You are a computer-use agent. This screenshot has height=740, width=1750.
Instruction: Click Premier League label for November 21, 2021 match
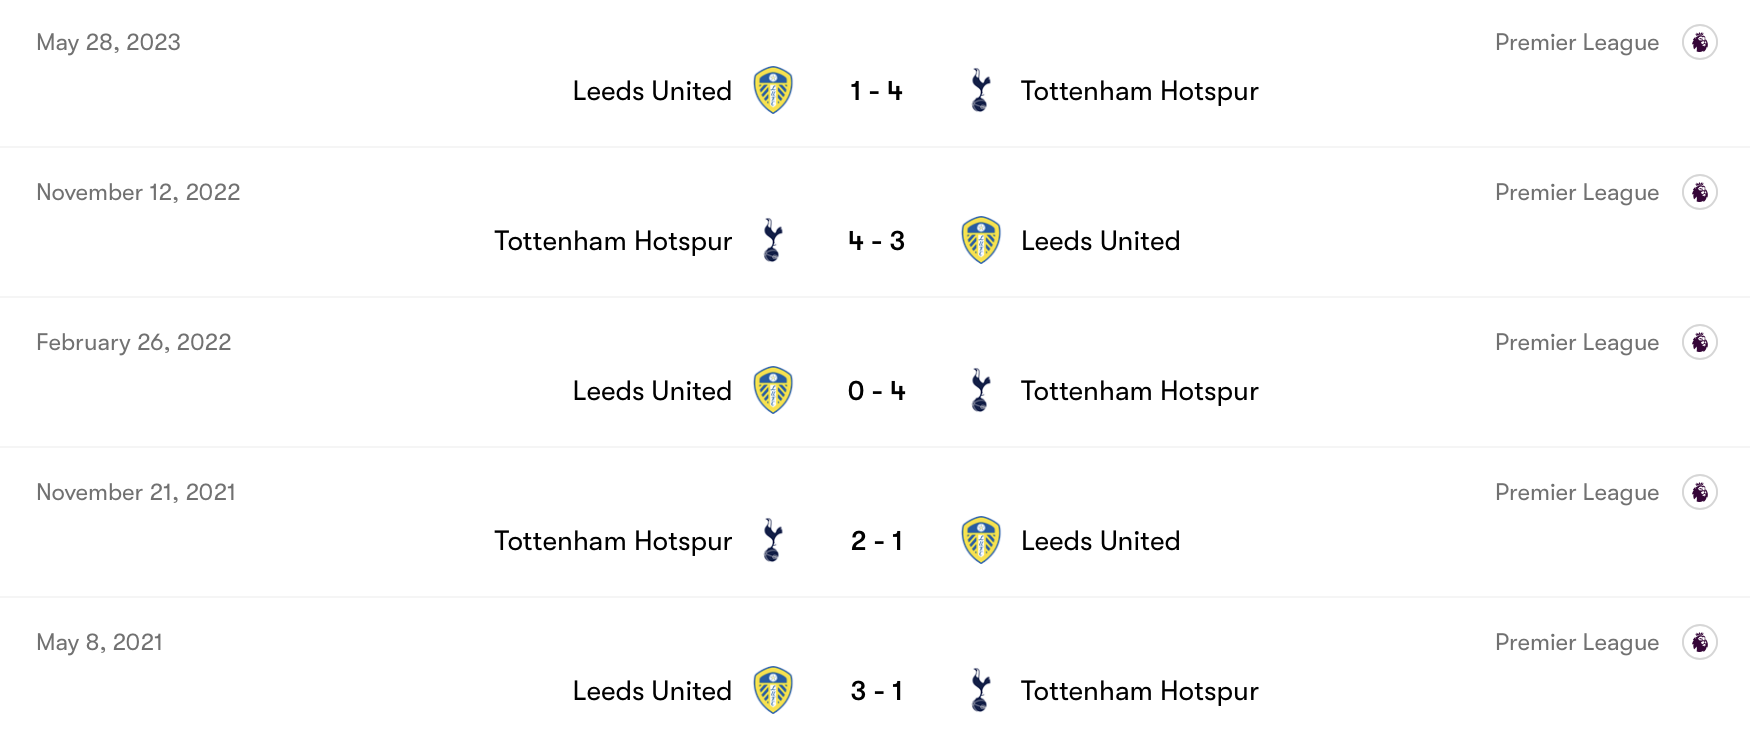1576,492
